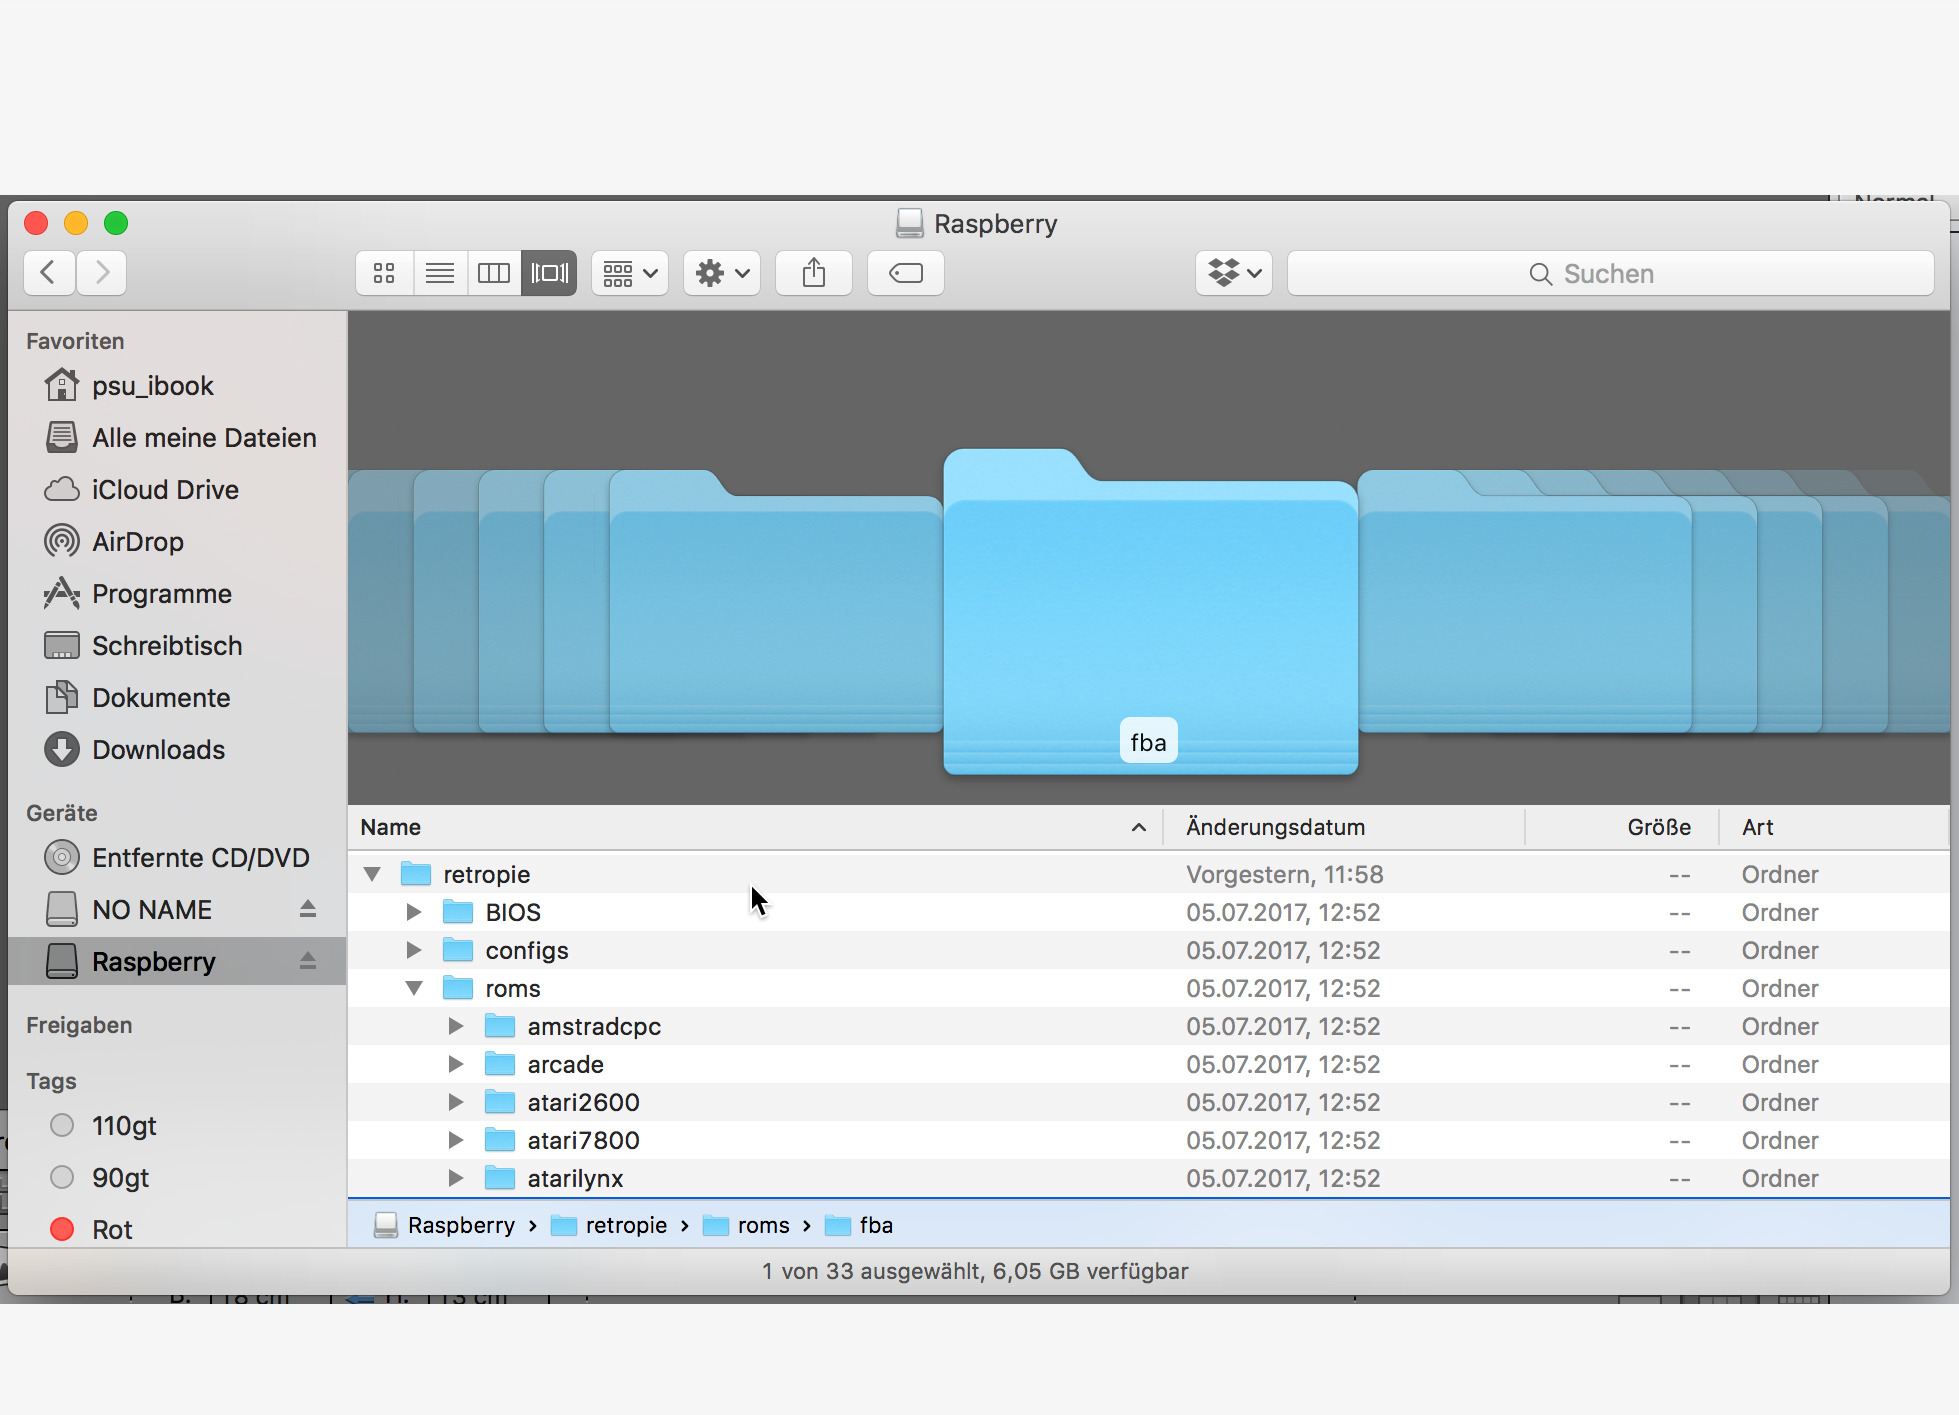
Task: Open the Action gear dropdown menu
Action: [x=722, y=273]
